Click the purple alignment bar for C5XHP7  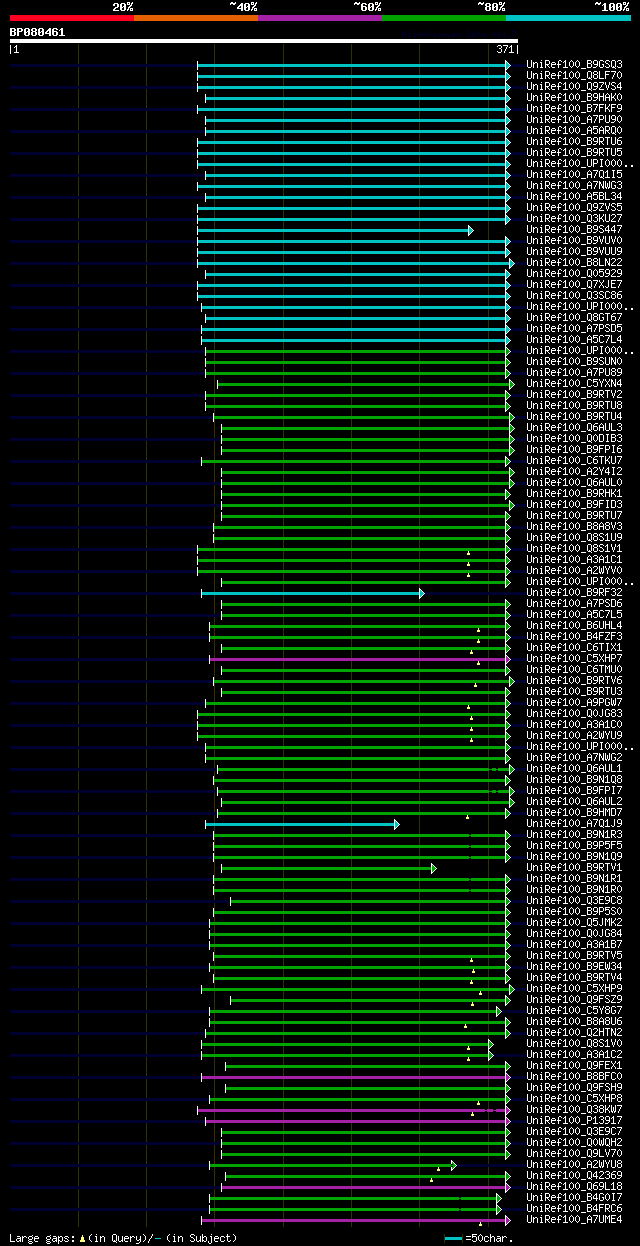point(360,659)
